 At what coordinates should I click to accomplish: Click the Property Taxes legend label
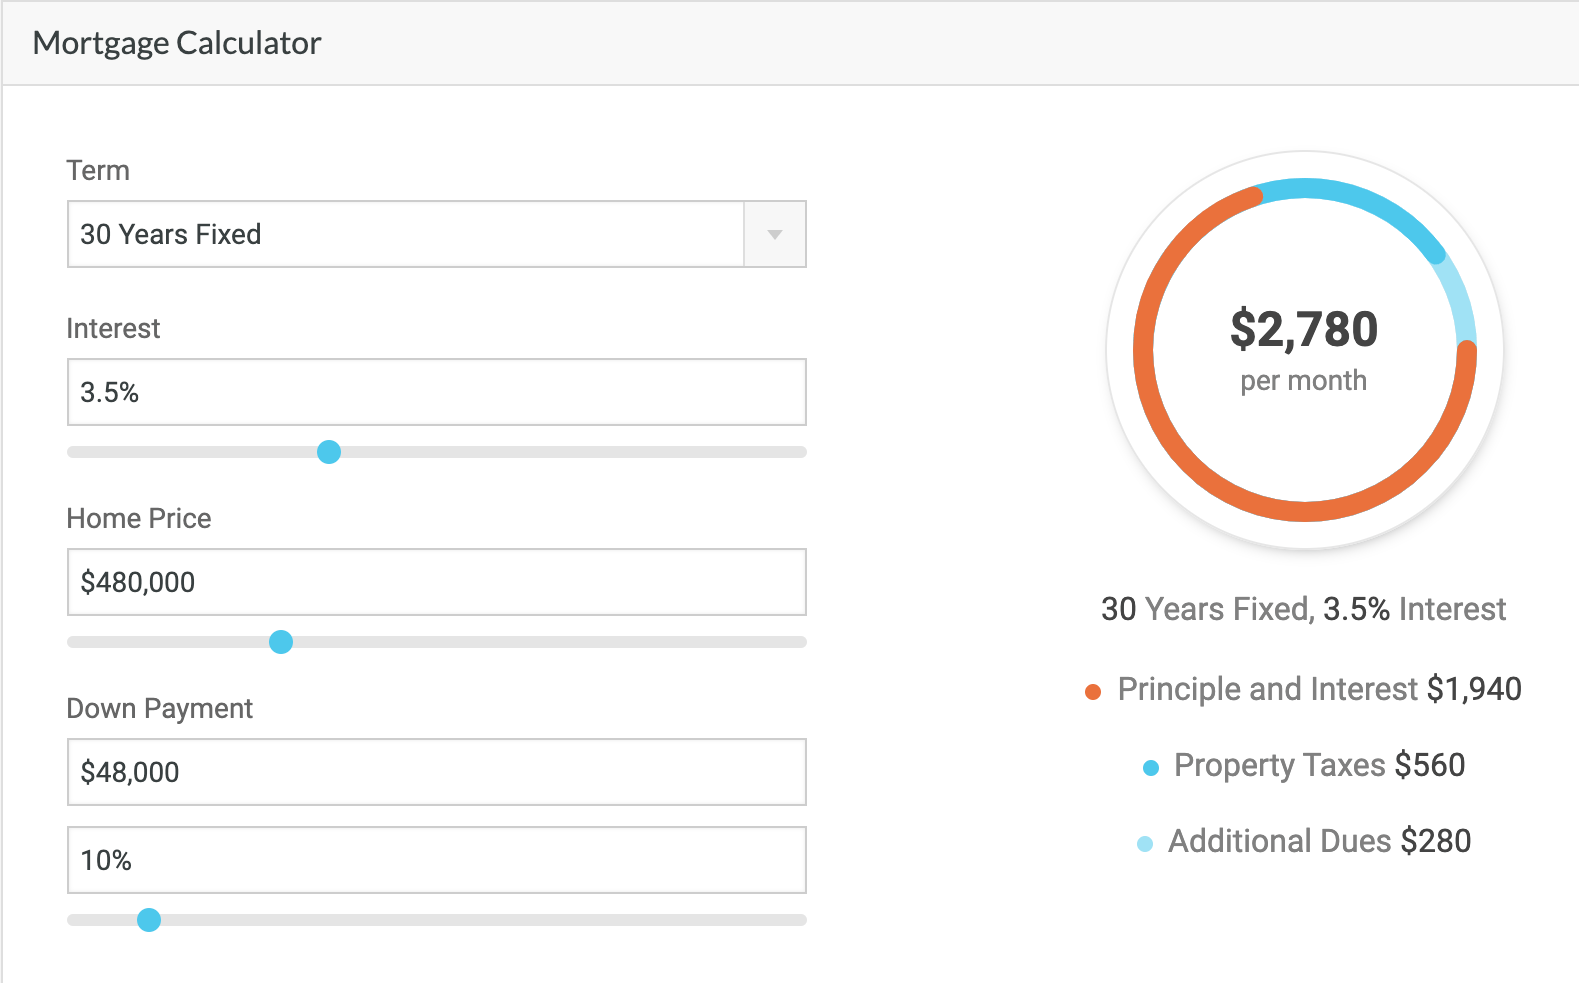click(x=1279, y=765)
